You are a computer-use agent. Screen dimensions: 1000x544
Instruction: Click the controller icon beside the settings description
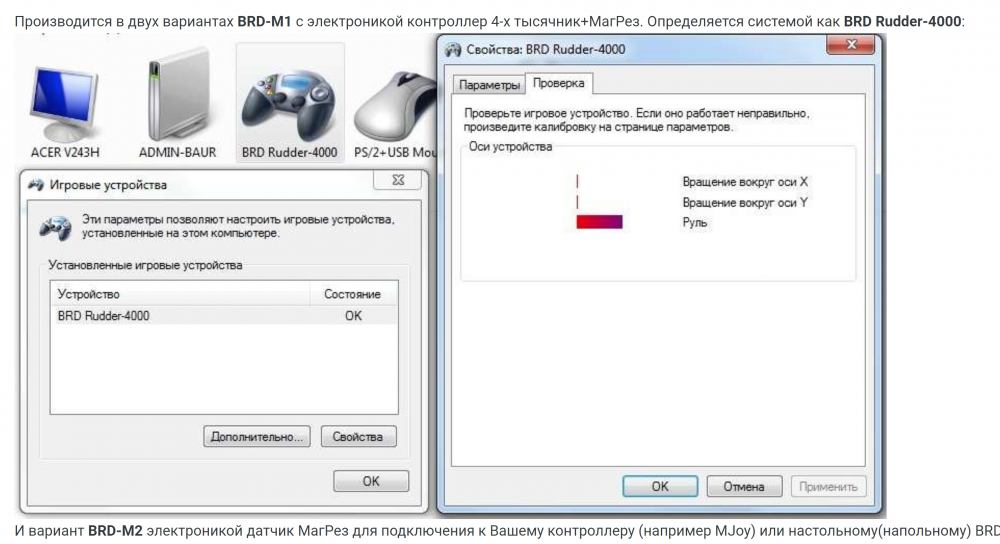coord(55,228)
